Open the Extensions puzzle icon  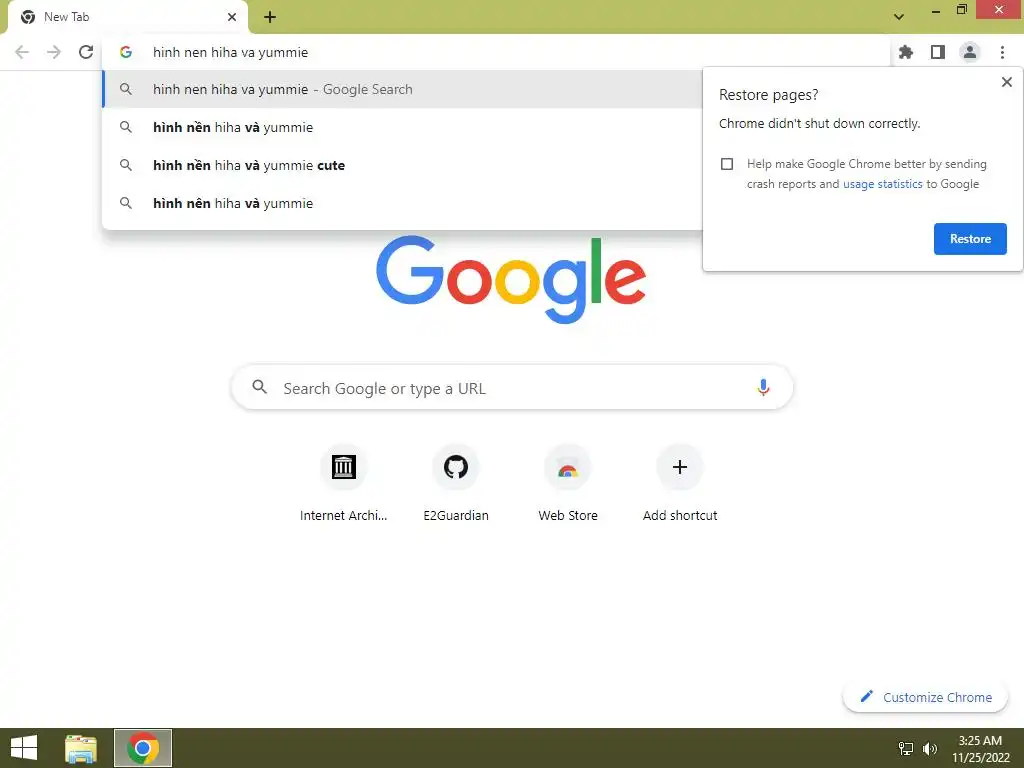[x=906, y=52]
